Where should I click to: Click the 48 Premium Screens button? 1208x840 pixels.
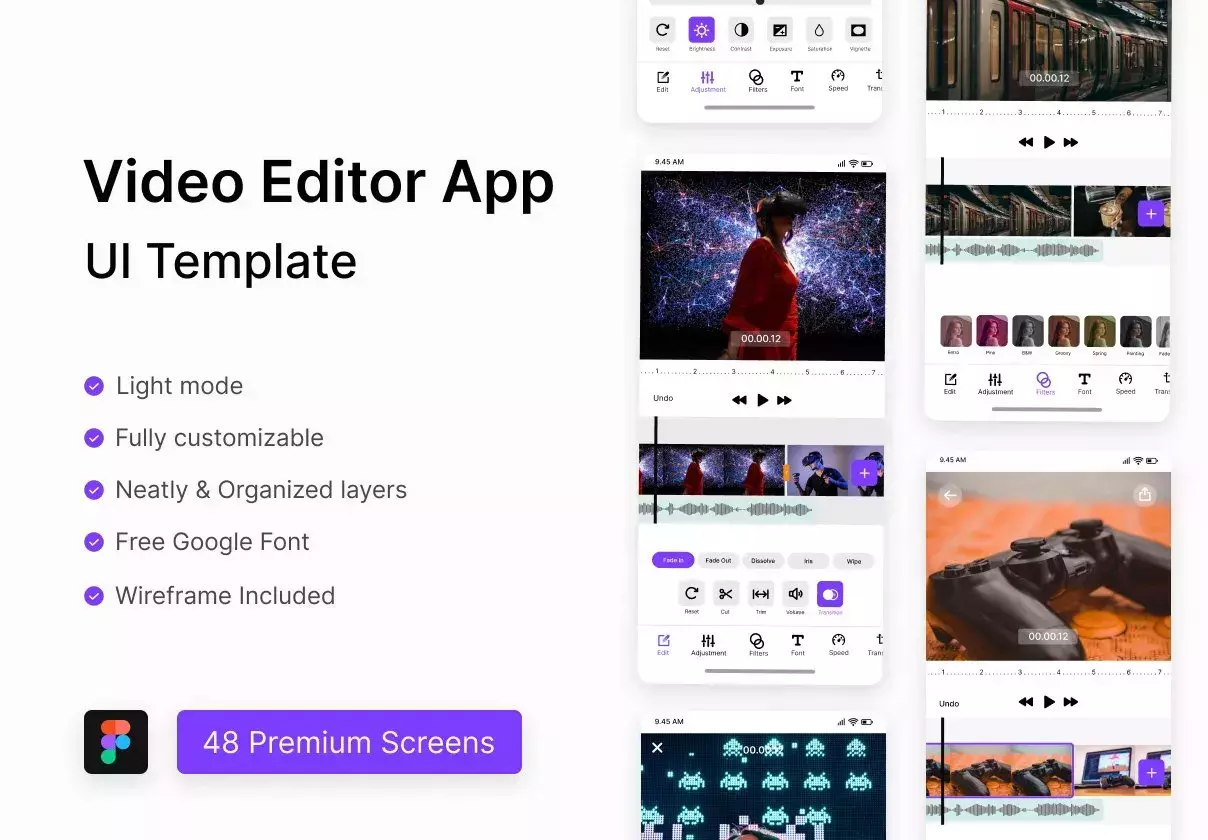[x=349, y=742]
